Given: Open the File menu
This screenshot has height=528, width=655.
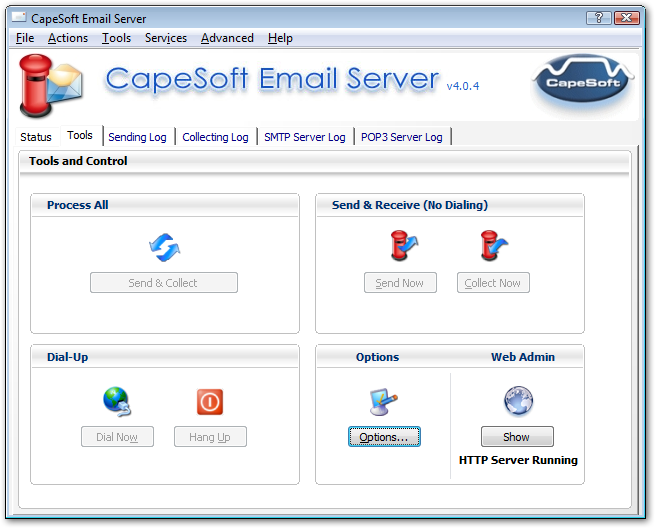Looking at the screenshot, I should 25,38.
